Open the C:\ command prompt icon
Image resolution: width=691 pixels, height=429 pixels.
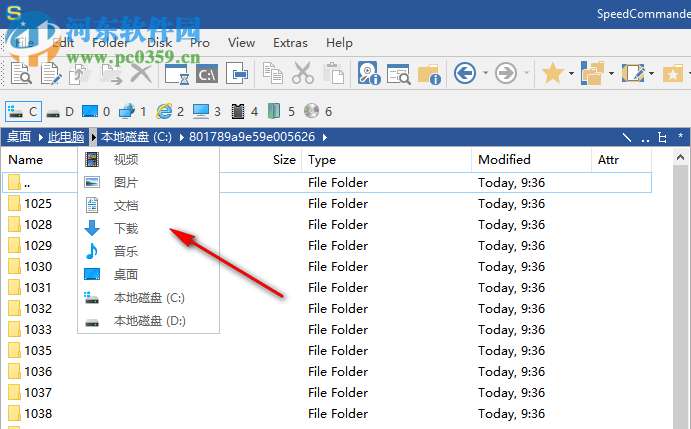(x=207, y=74)
